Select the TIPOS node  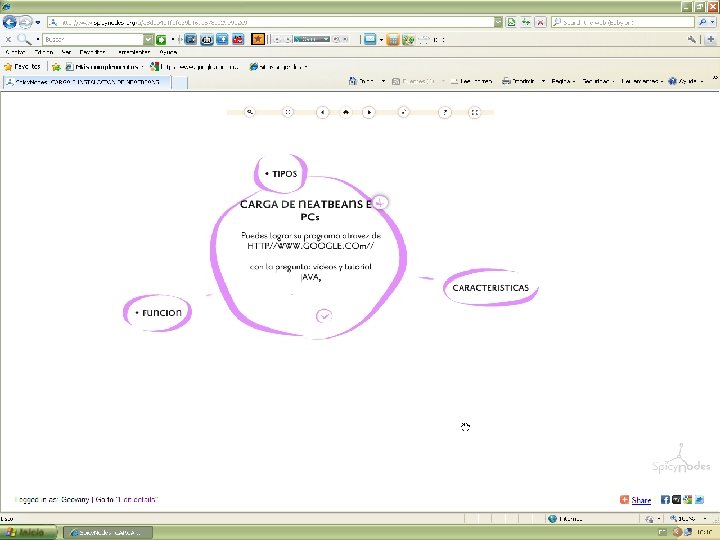click(x=281, y=174)
